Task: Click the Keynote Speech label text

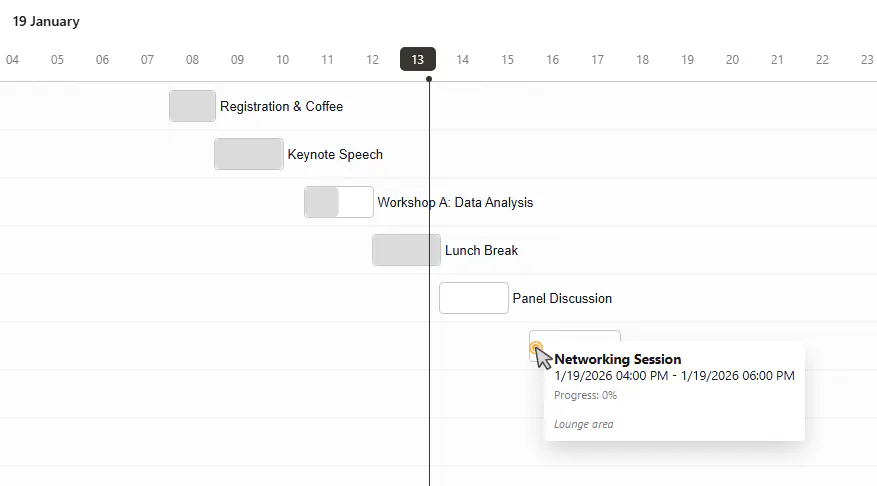Action: (335, 154)
